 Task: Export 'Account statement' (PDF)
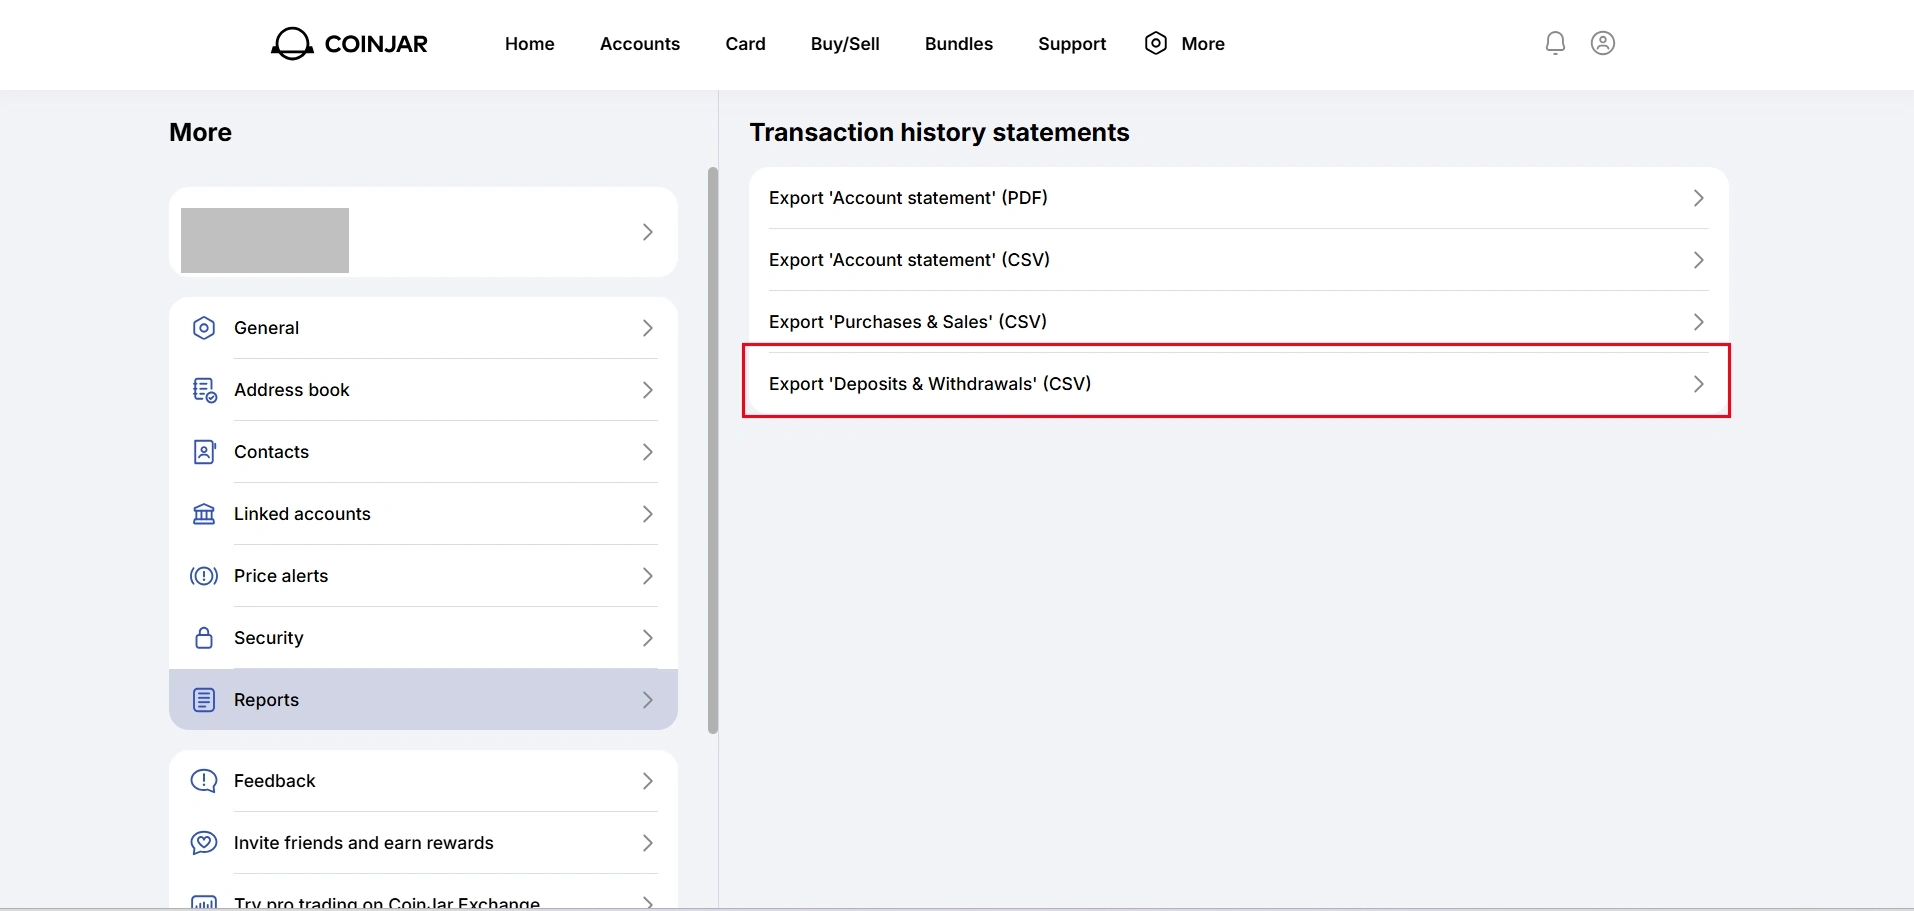pos(1239,198)
